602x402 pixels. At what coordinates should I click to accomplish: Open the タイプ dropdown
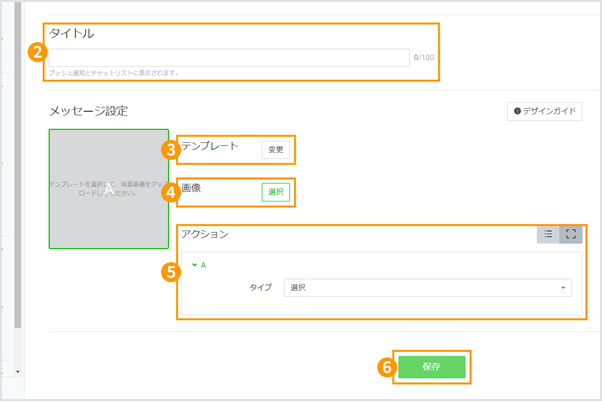[x=427, y=288]
